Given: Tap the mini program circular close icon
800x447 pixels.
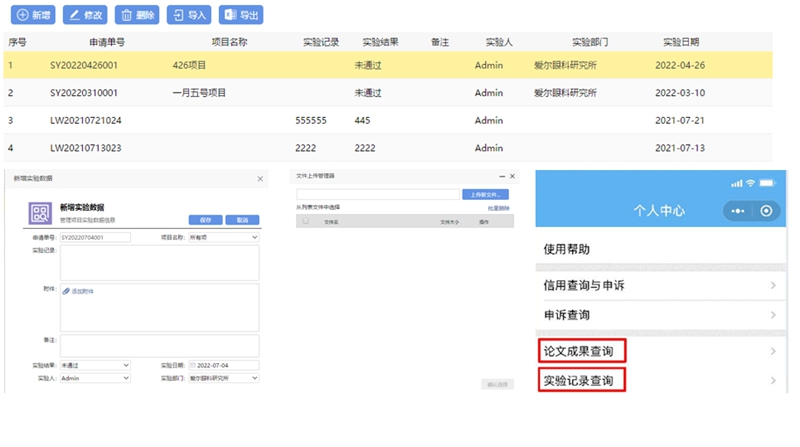Looking at the screenshot, I should pos(767,211).
